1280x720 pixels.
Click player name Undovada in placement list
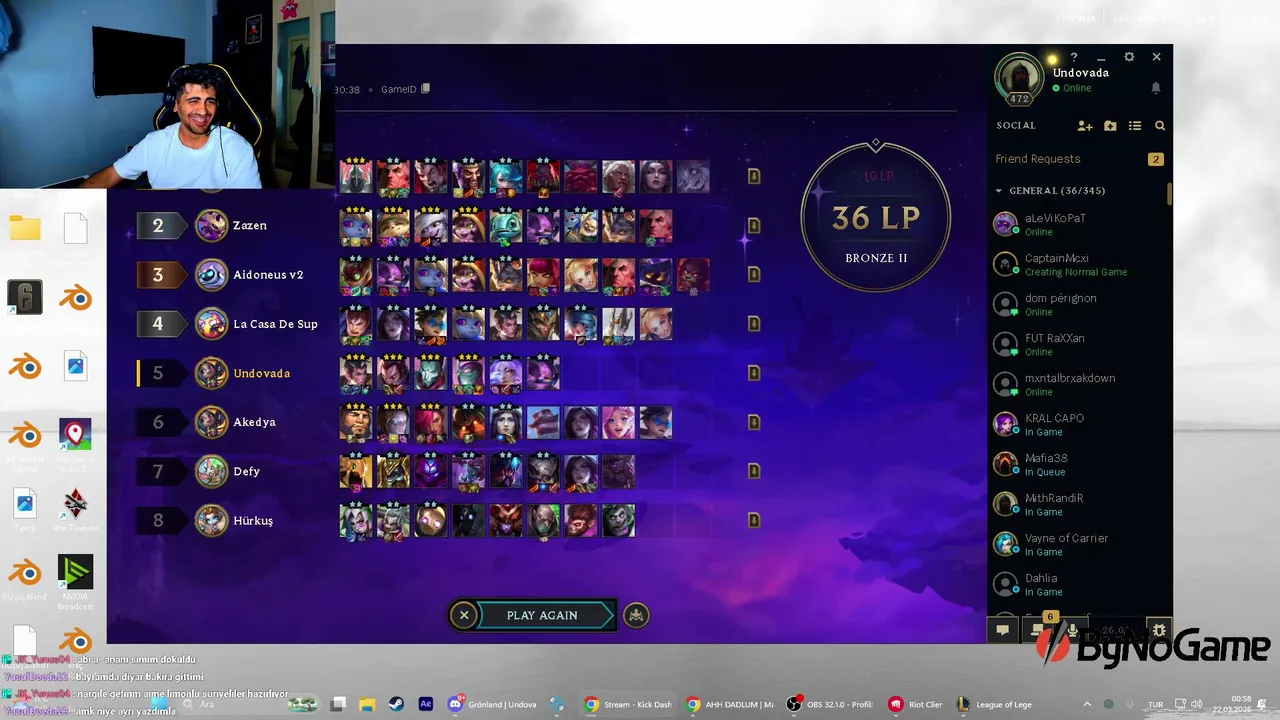point(261,373)
